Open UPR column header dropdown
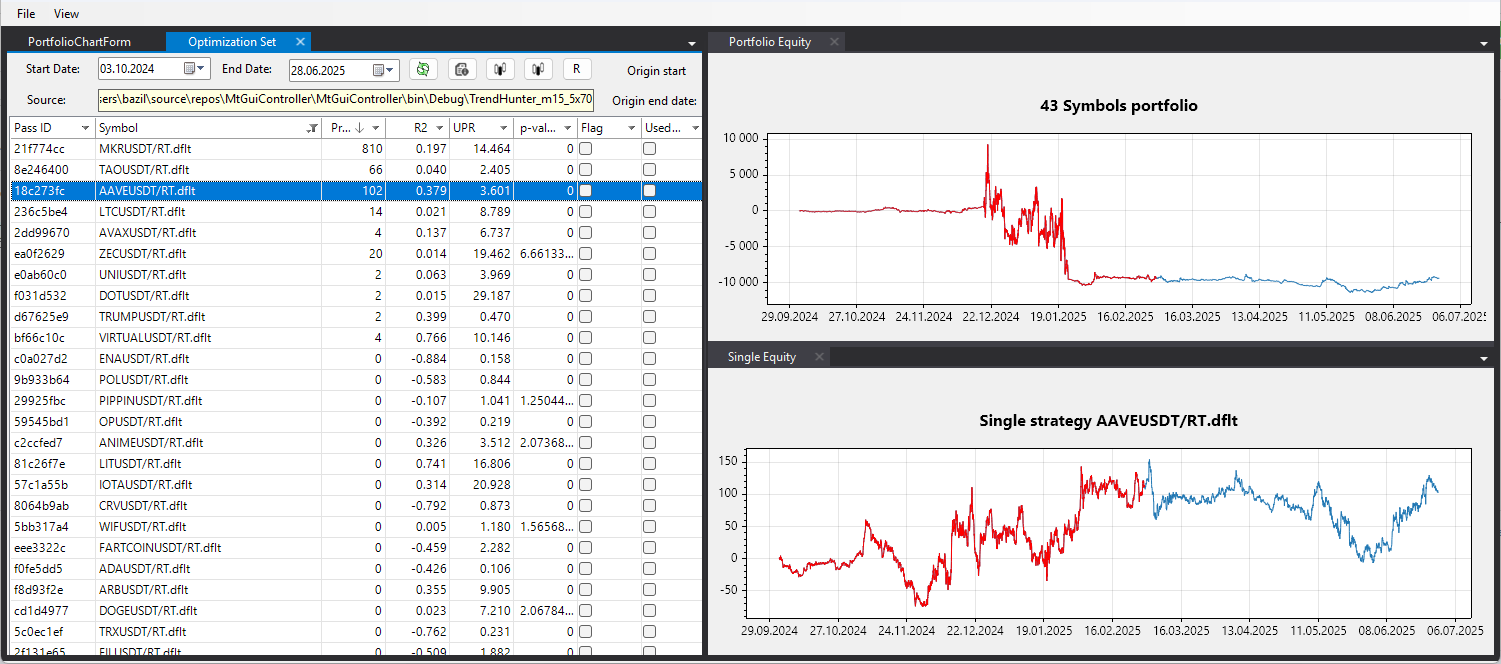This screenshot has height=664, width=1501. pos(505,128)
